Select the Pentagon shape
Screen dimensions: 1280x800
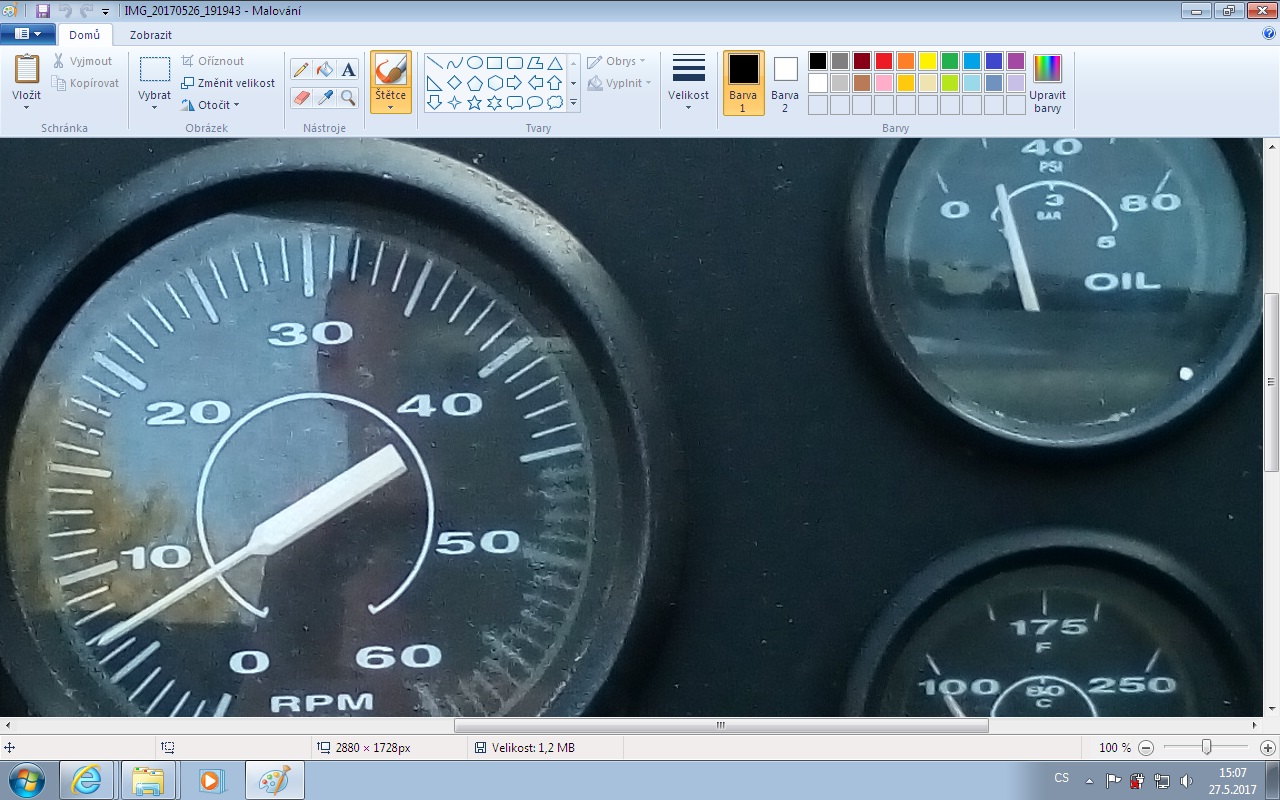[x=475, y=83]
